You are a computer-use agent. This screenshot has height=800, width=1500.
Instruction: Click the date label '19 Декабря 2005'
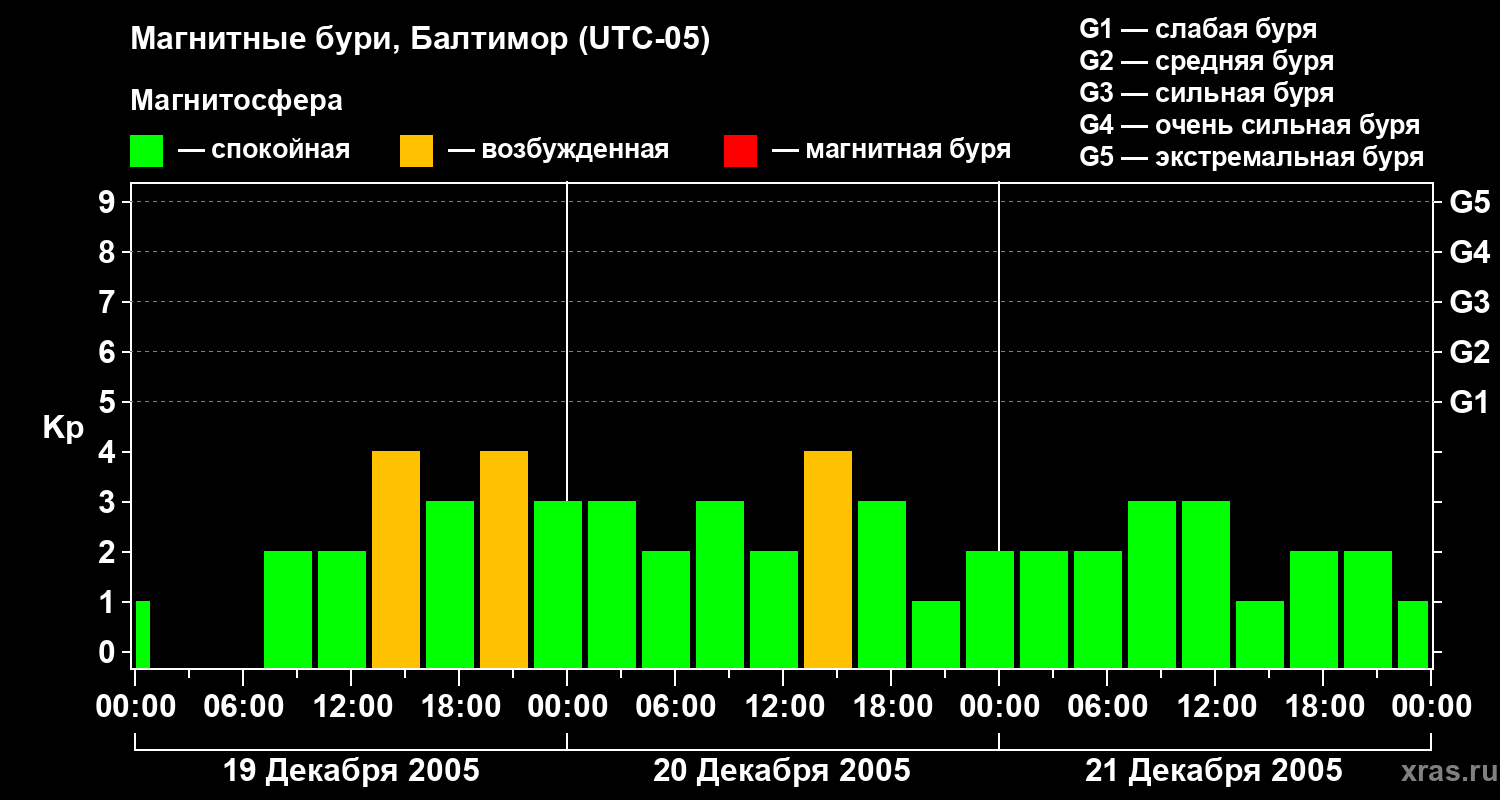[x=351, y=771]
